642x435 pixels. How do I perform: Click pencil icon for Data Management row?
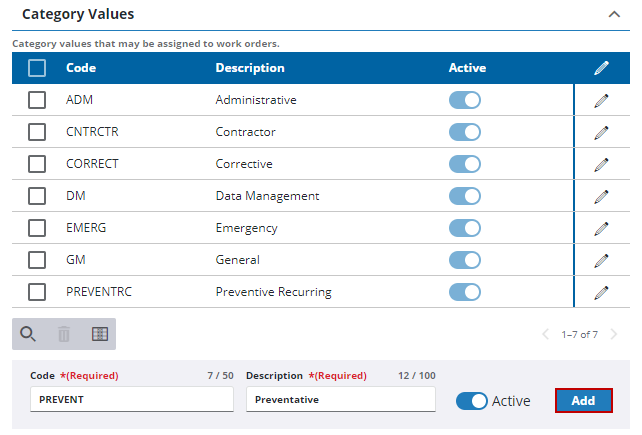click(601, 196)
